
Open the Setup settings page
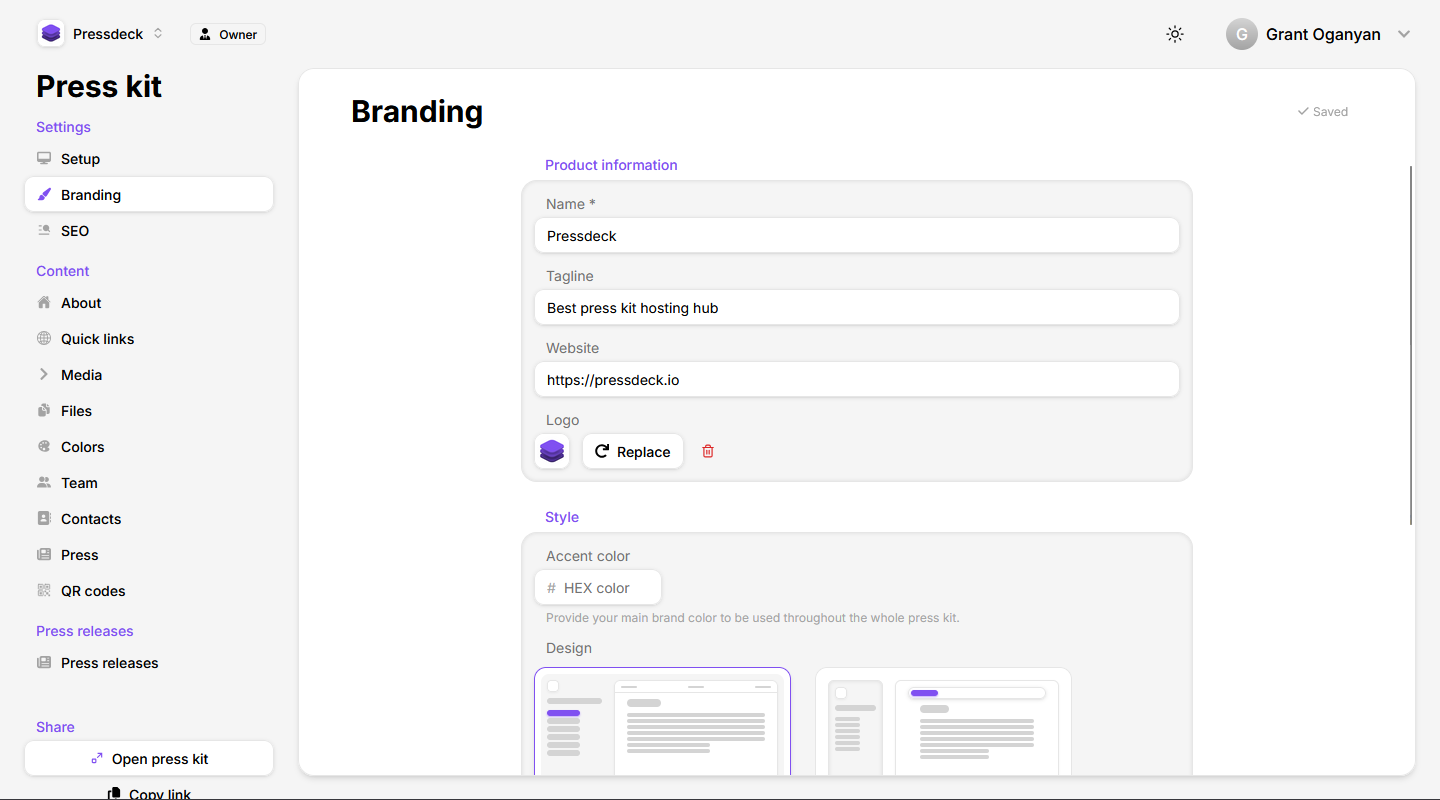(80, 159)
